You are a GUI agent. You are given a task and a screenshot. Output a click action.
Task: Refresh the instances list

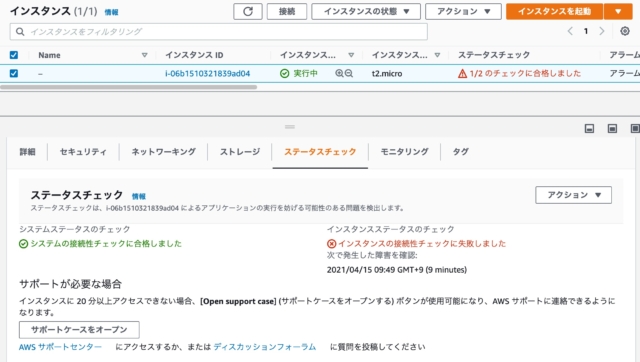248,11
